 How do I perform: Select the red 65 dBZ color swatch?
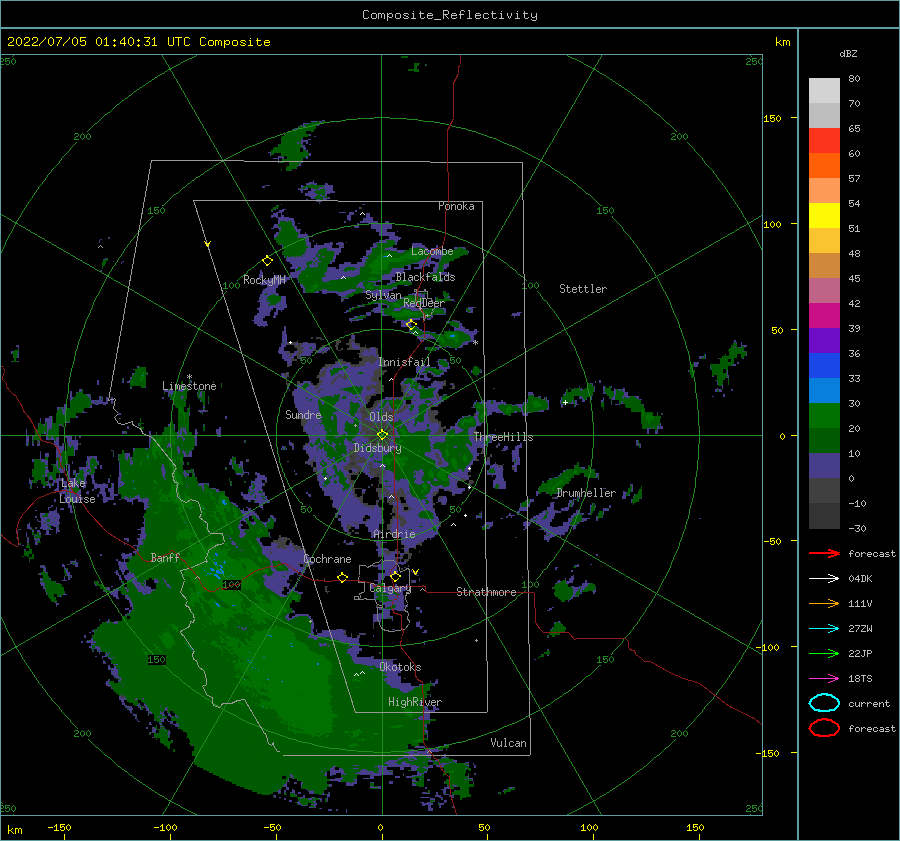point(824,140)
